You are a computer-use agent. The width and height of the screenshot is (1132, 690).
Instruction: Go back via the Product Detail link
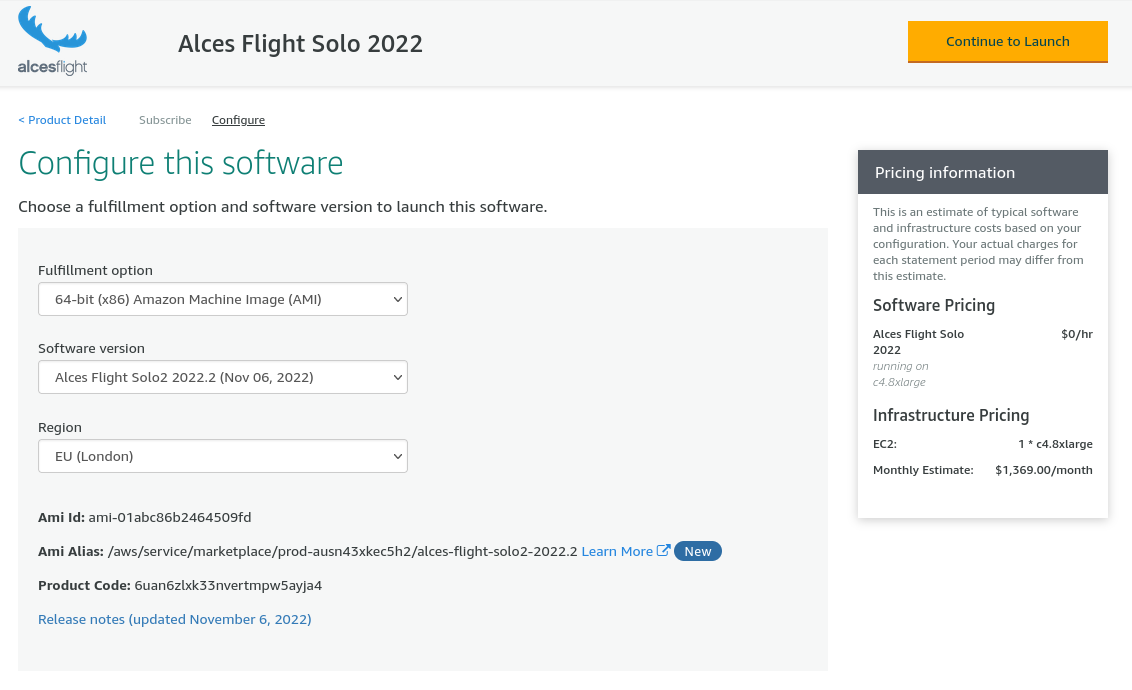[x=62, y=120]
